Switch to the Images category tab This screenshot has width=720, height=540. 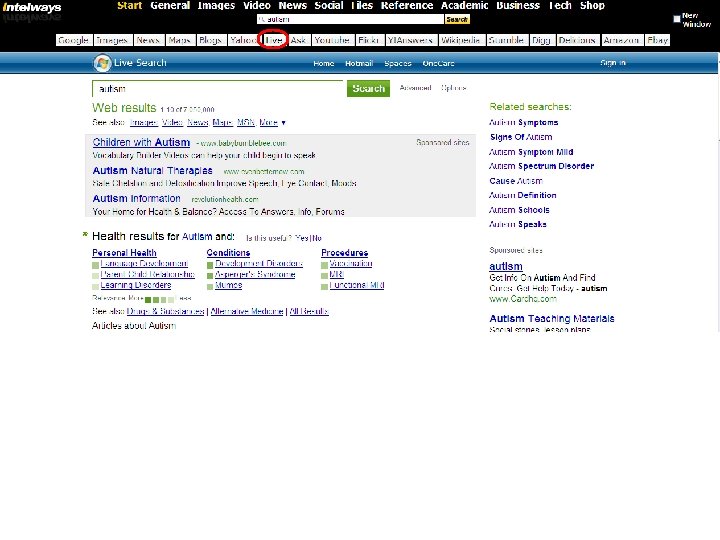216,6
